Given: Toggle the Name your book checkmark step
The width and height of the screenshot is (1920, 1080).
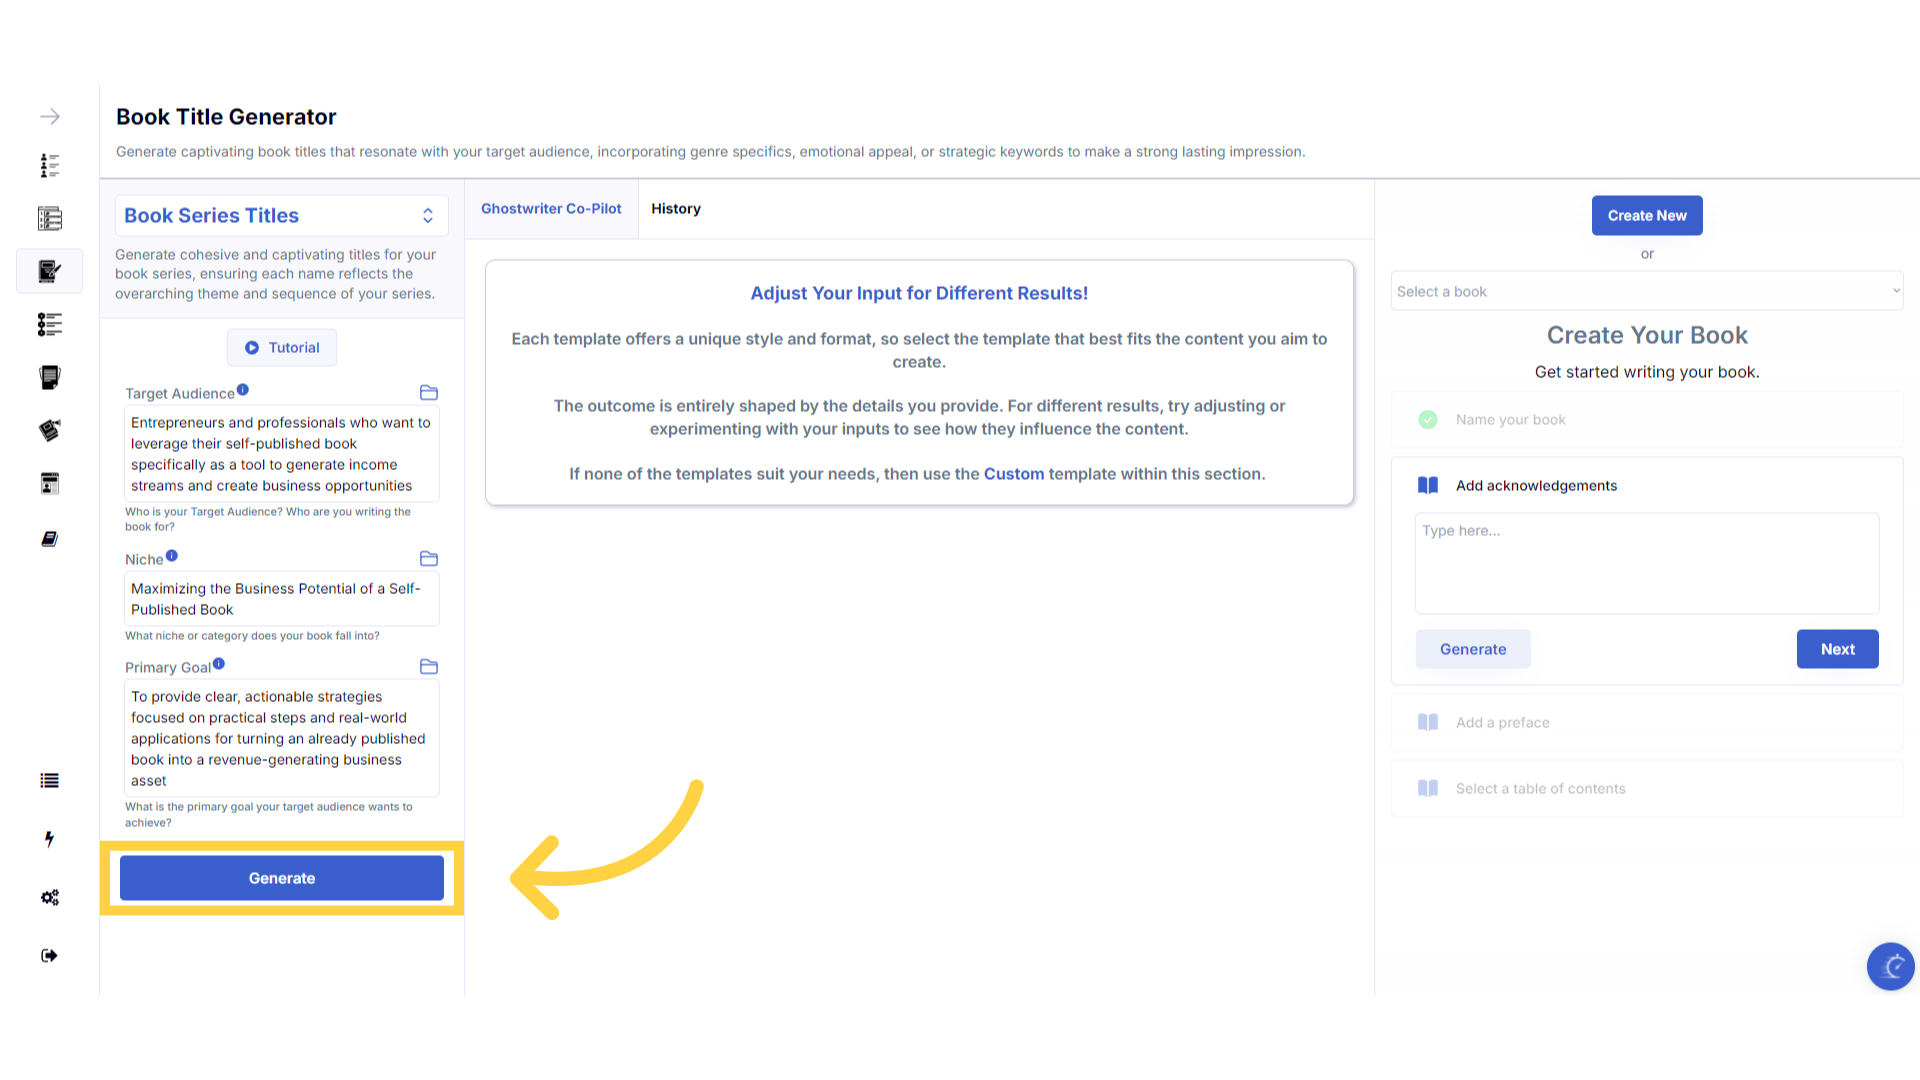Looking at the screenshot, I should 1428,420.
